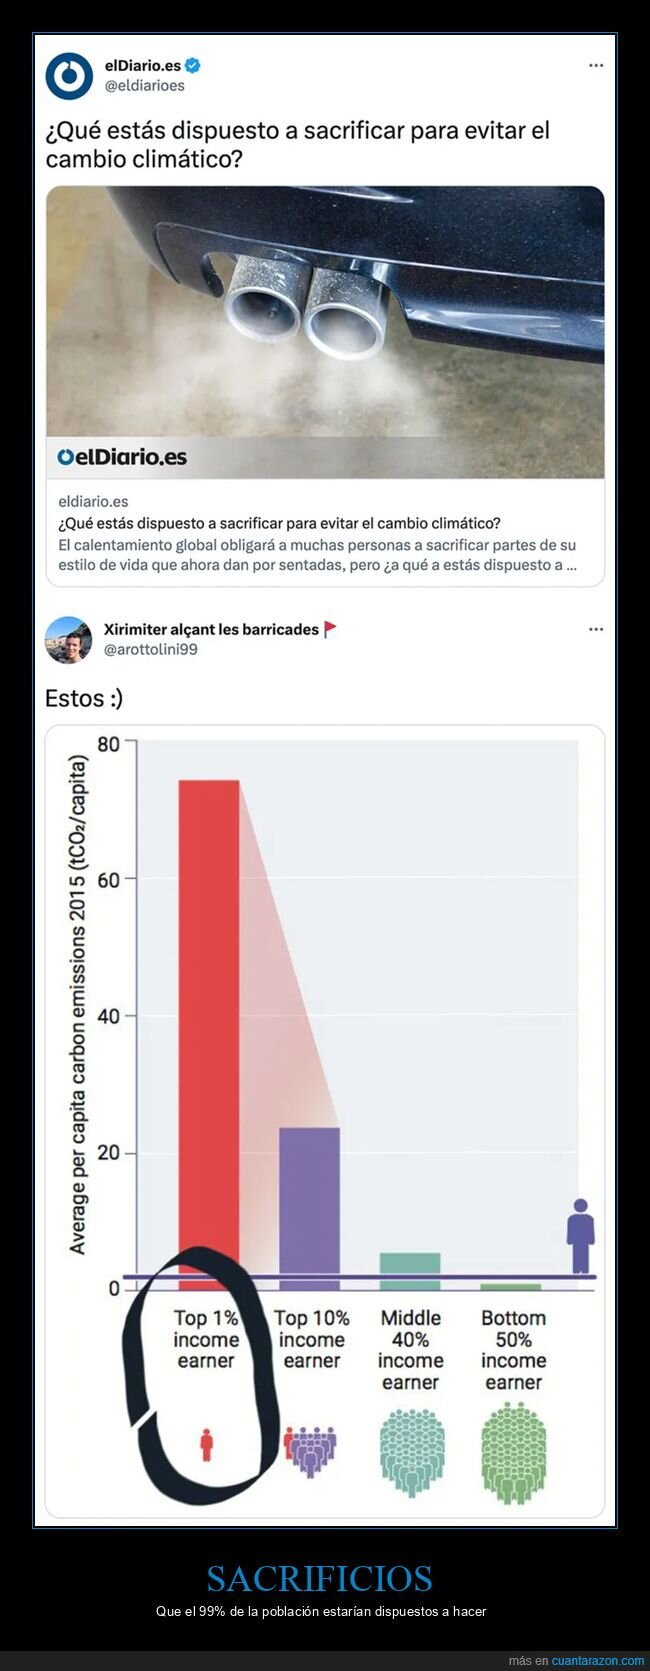Click the blue verified badge next to elDiario.es
This screenshot has height=1671, width=650.
193,65
